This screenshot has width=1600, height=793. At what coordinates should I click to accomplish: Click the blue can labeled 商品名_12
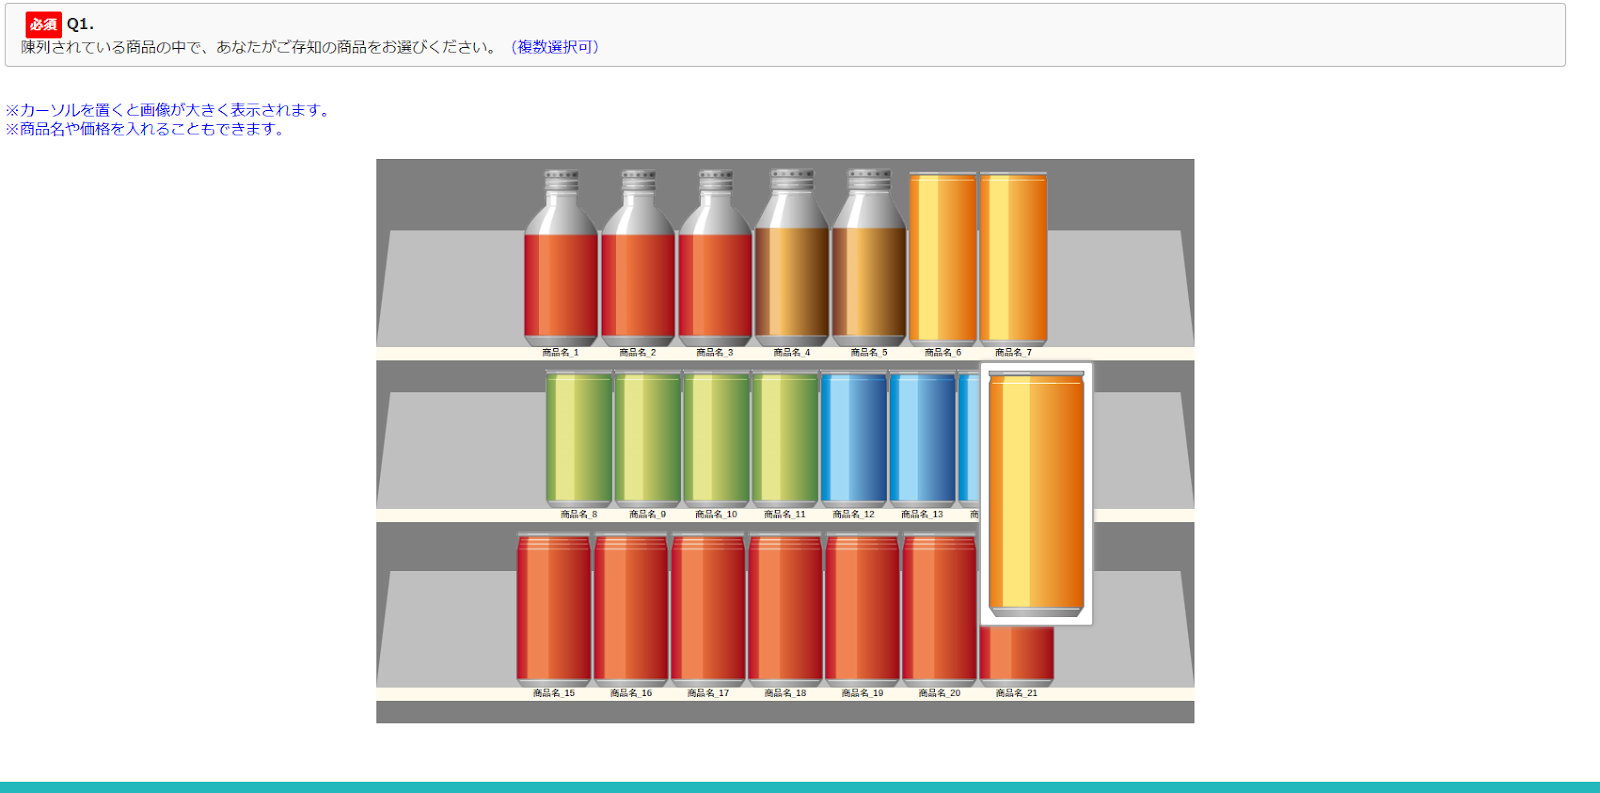click(854, 438)
